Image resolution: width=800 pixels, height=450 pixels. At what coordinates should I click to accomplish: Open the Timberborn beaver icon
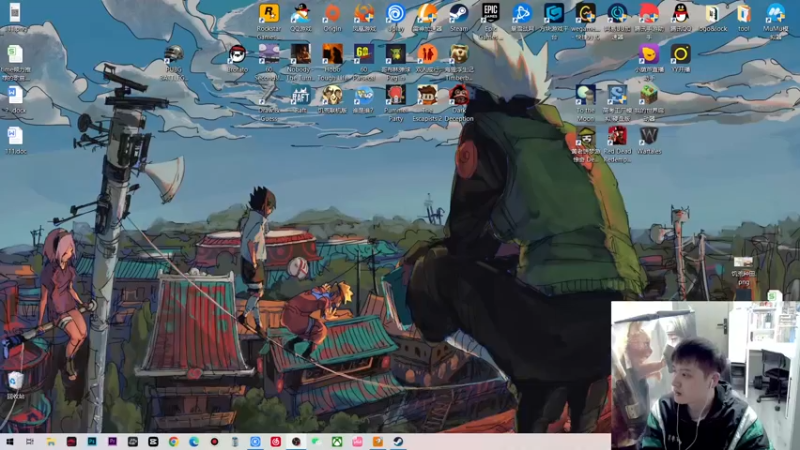(459, 54)
